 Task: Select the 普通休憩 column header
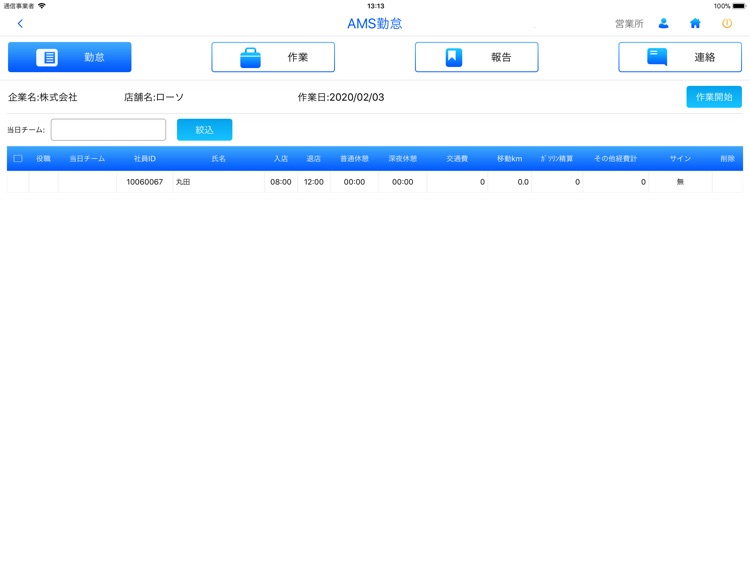pos(354,158)
